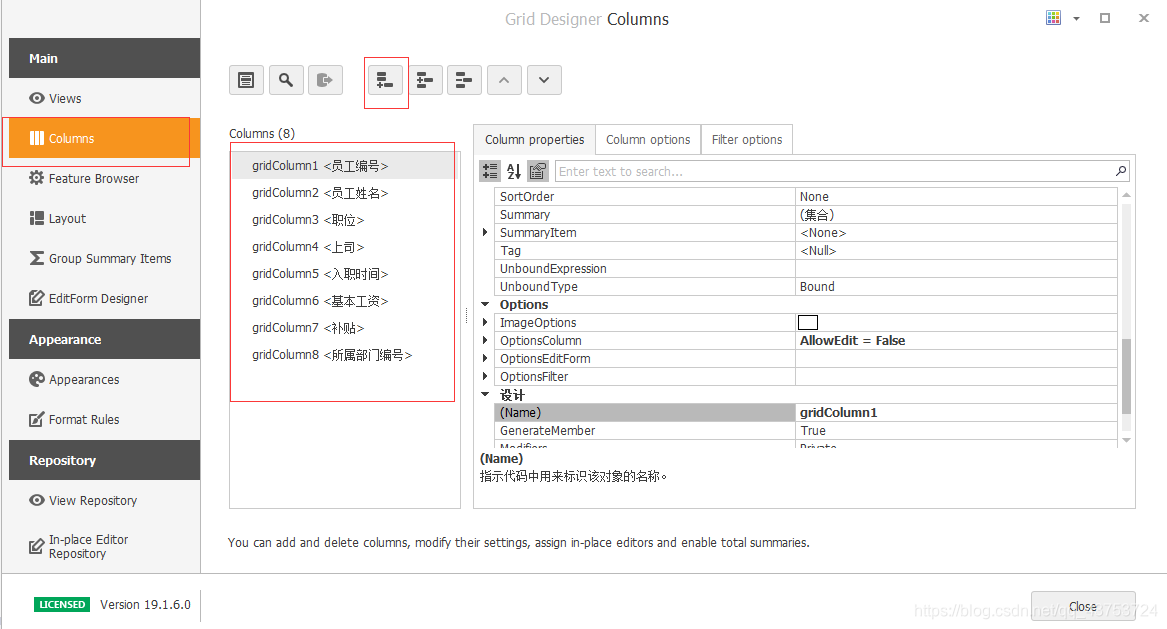Expand the ImageOptions property
Viewport: 1167px width, 629px height.
point(485,322)
